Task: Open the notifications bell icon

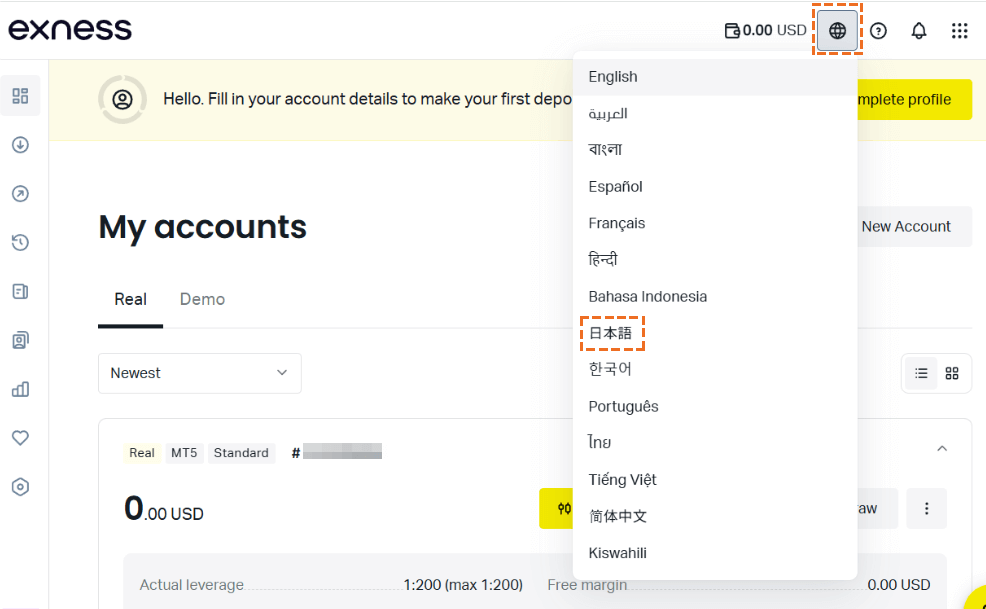Action: pos(919,30)
